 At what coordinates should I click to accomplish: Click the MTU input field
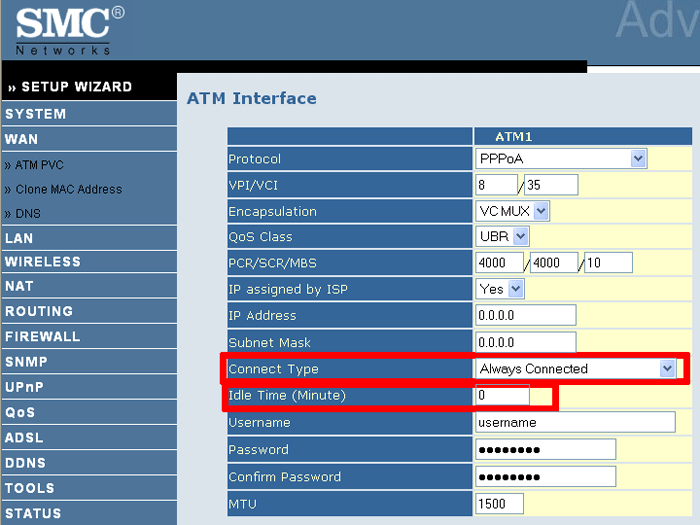point(499,504)
